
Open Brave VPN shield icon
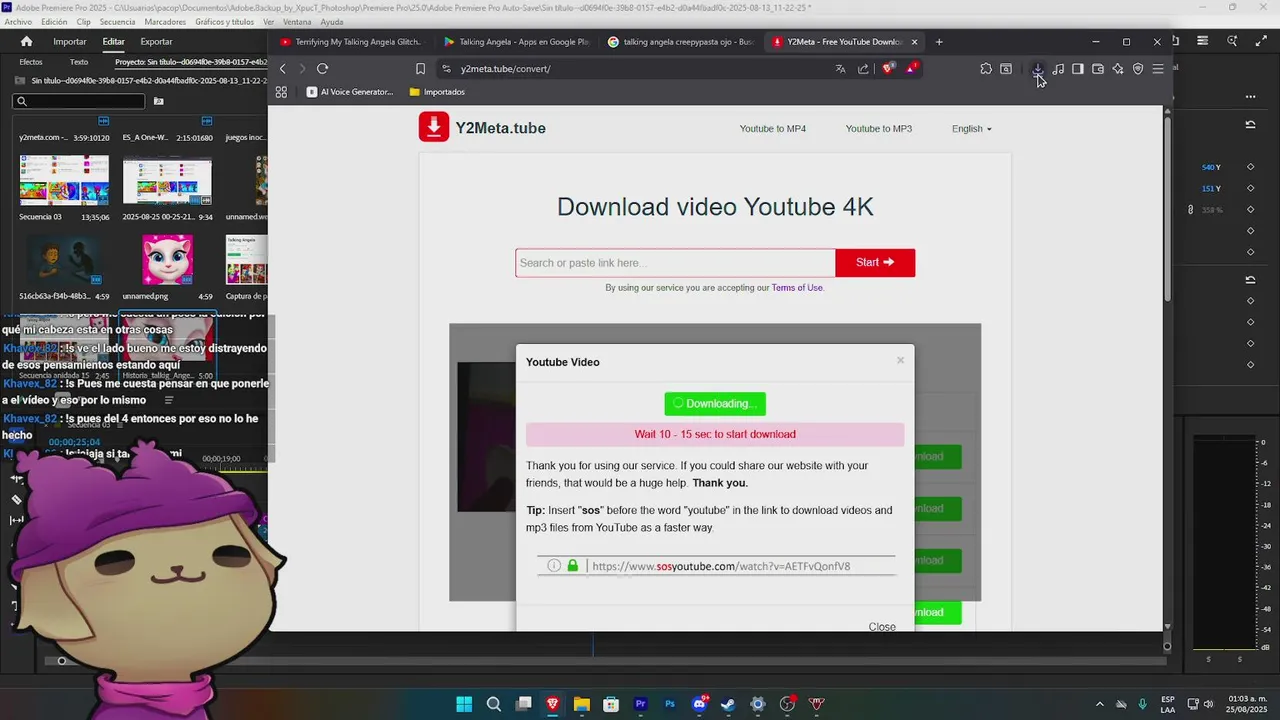[x=1138, y=69]
